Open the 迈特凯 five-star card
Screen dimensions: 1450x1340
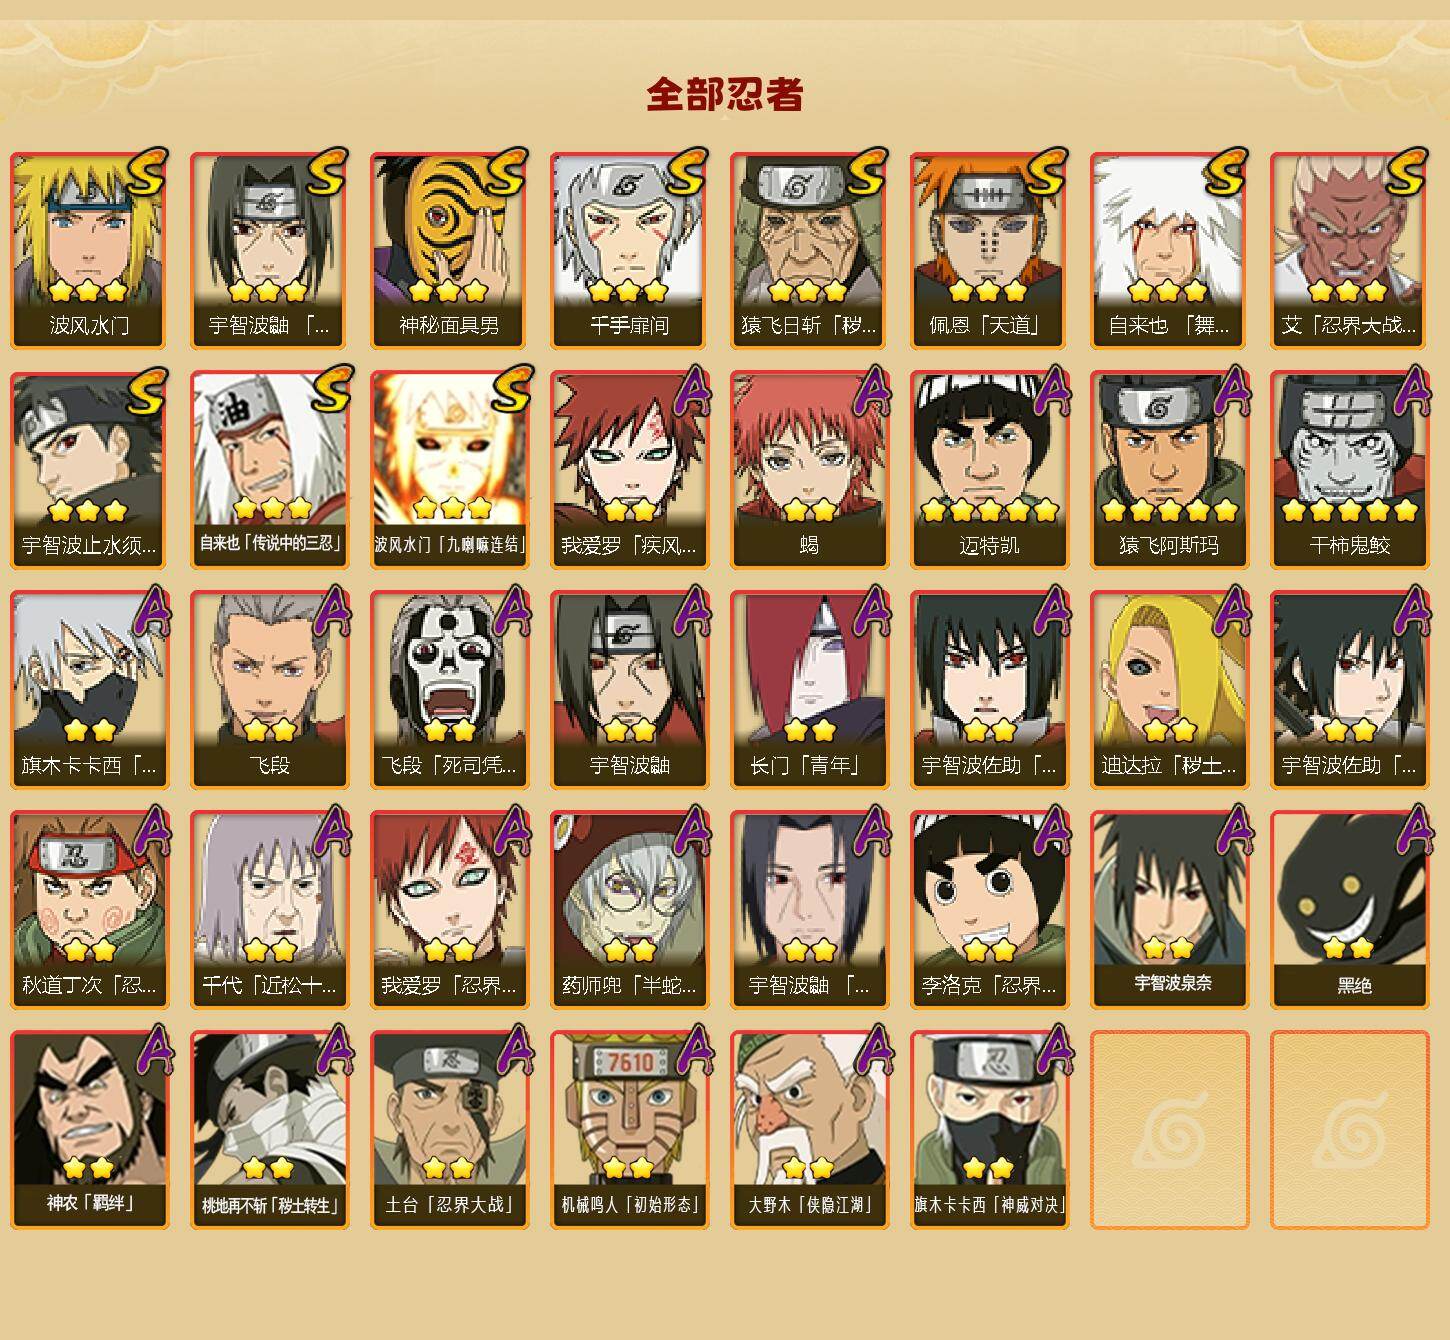tap(990, 470)
